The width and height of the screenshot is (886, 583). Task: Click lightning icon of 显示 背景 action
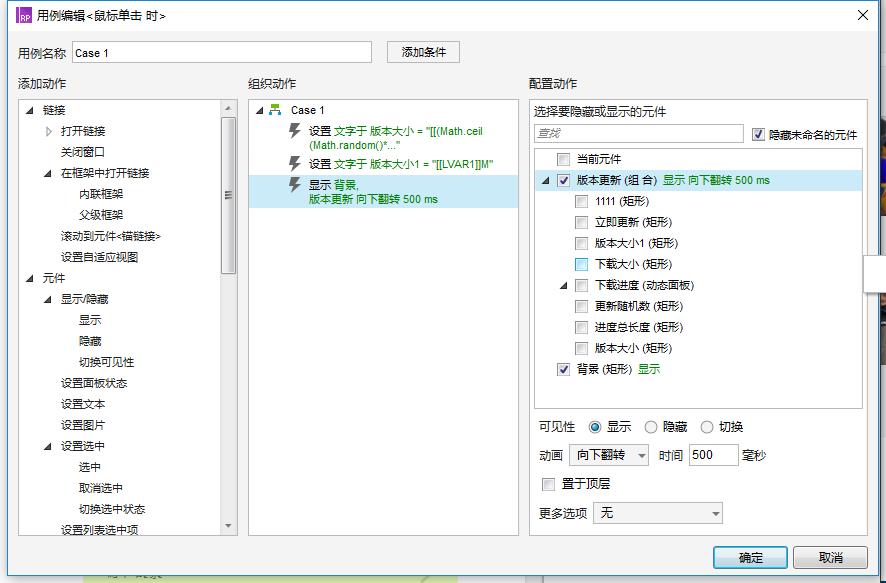point(294,184)
